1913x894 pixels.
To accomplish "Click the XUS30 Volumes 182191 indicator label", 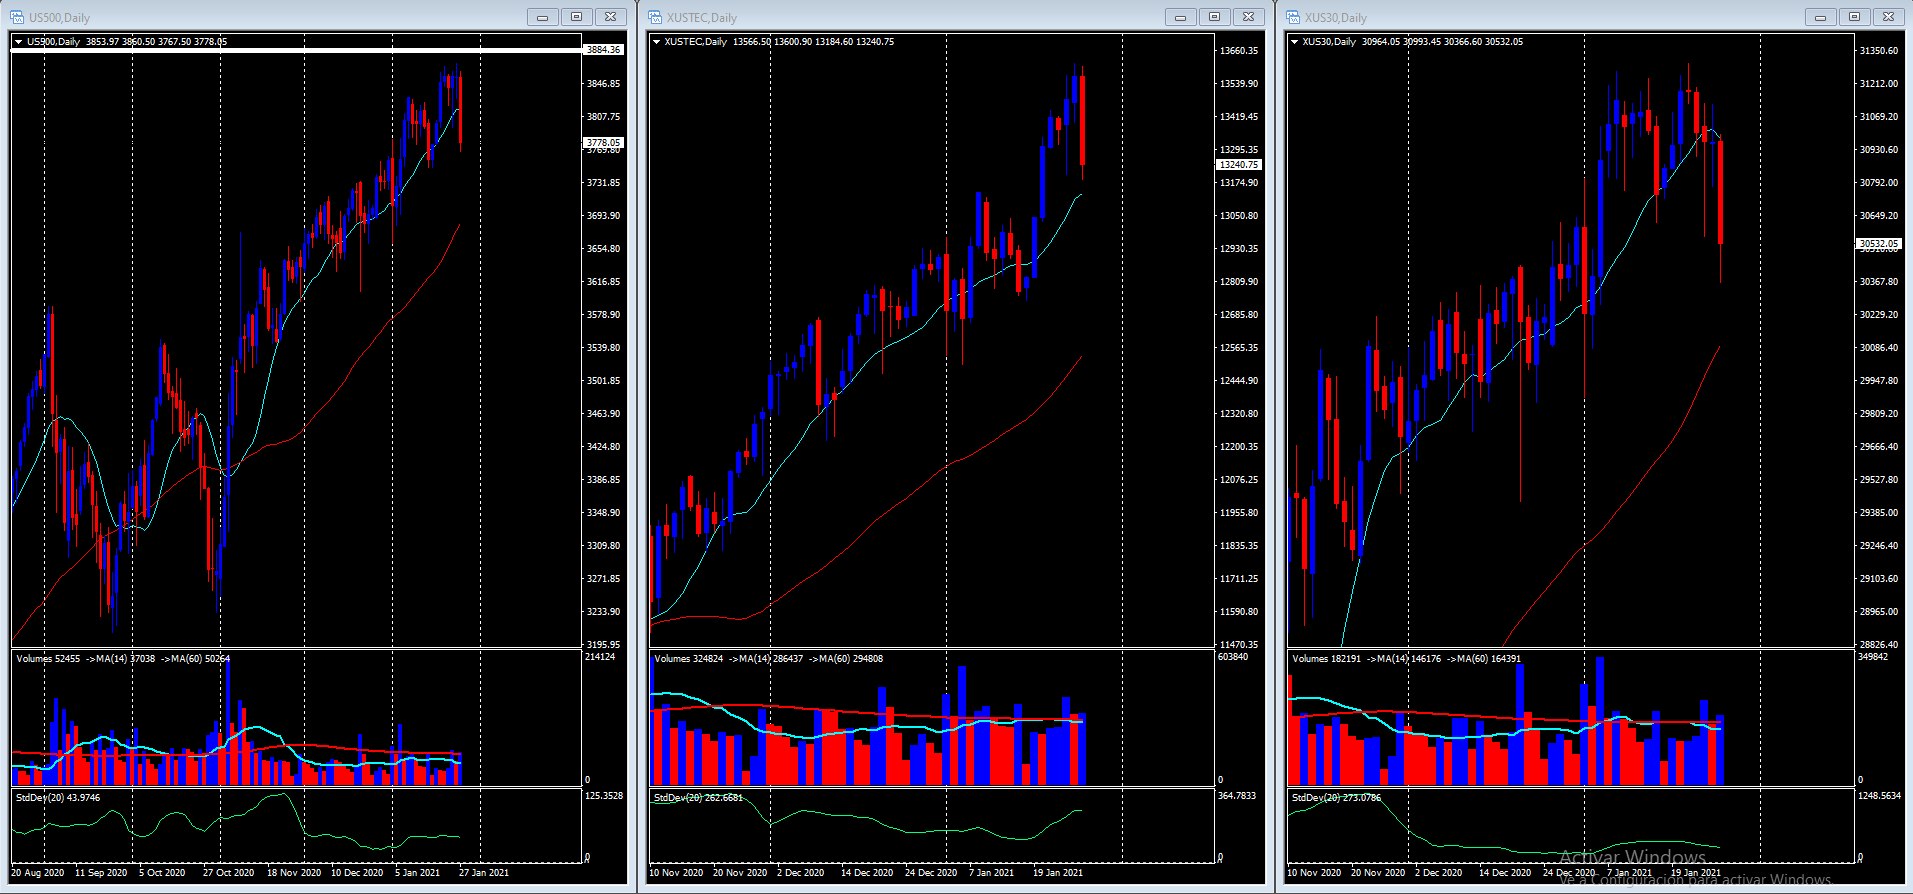I will [1326, 659].
